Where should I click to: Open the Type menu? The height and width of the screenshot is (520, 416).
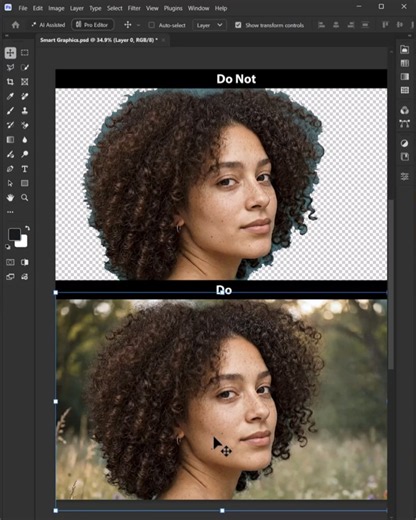[95, 8]
